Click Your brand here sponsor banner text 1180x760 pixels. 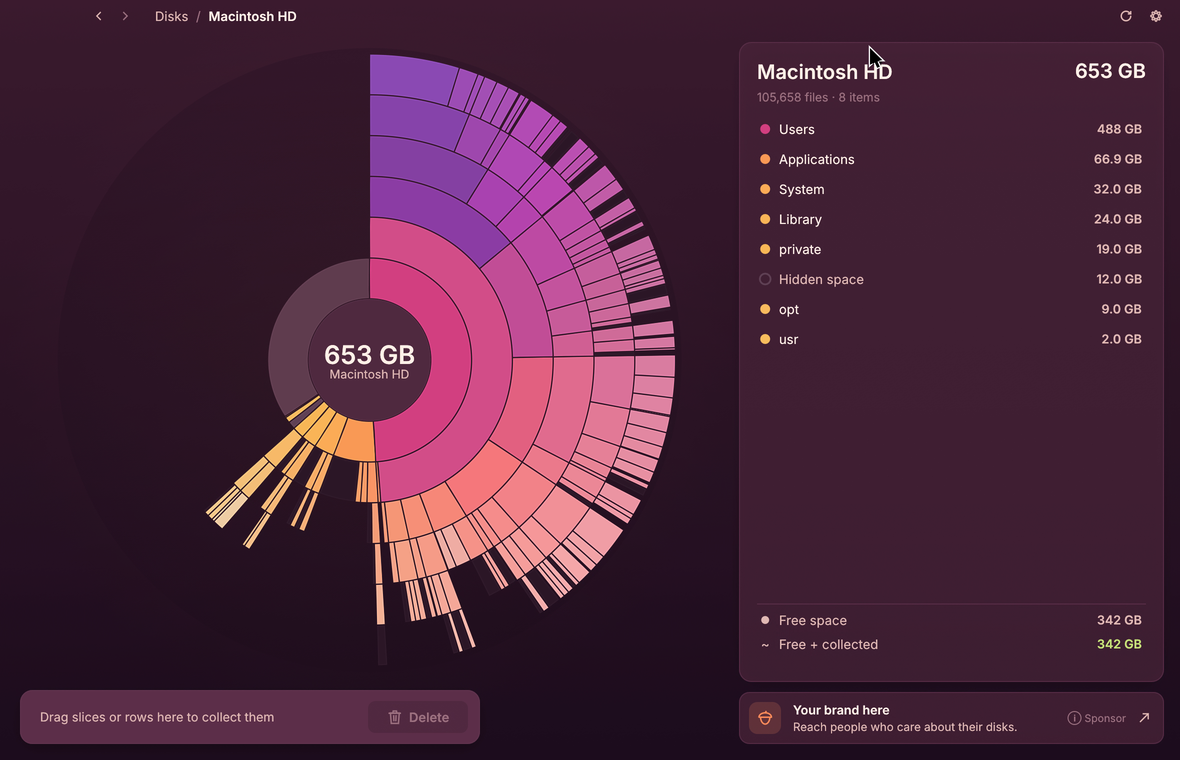coord(841,710)
